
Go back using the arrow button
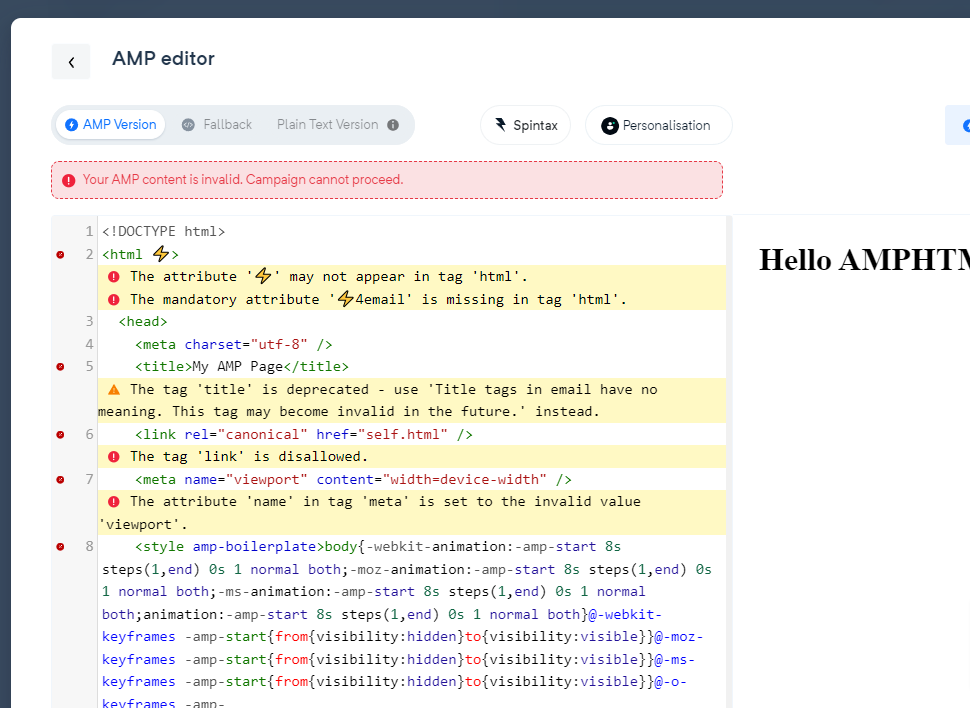tap(71, 61)
